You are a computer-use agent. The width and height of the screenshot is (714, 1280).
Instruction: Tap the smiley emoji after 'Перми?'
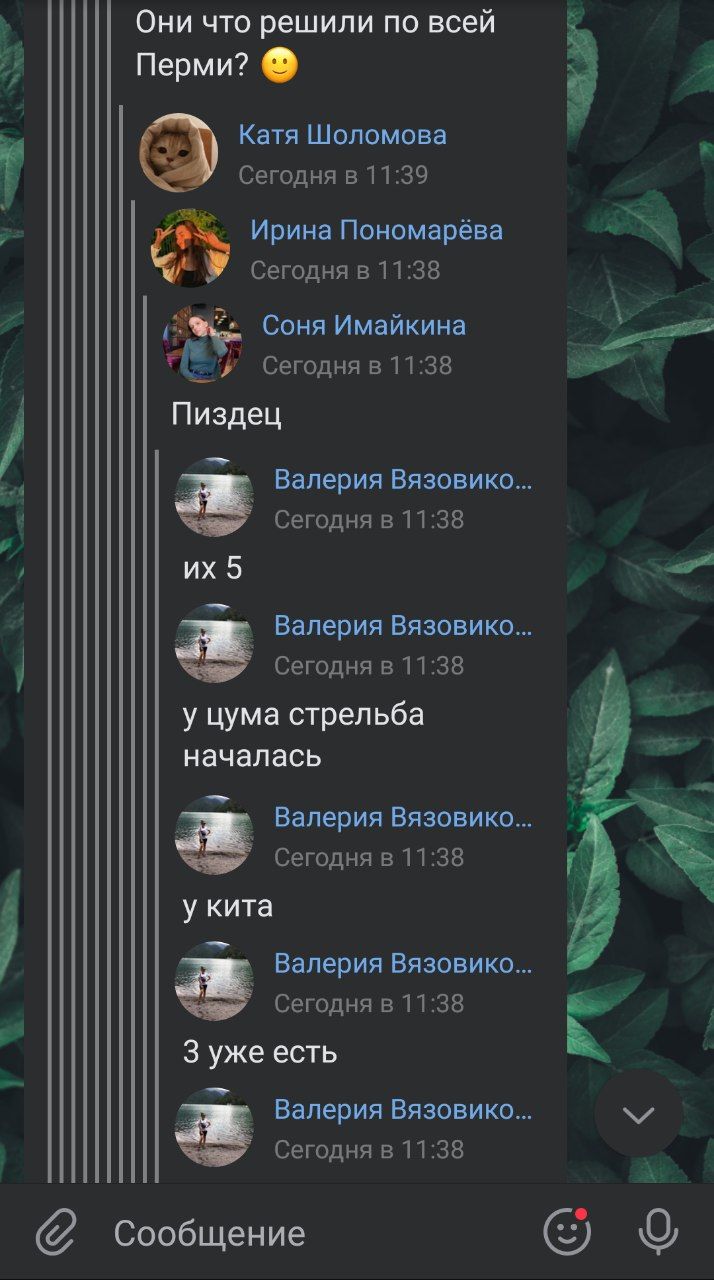280,66
